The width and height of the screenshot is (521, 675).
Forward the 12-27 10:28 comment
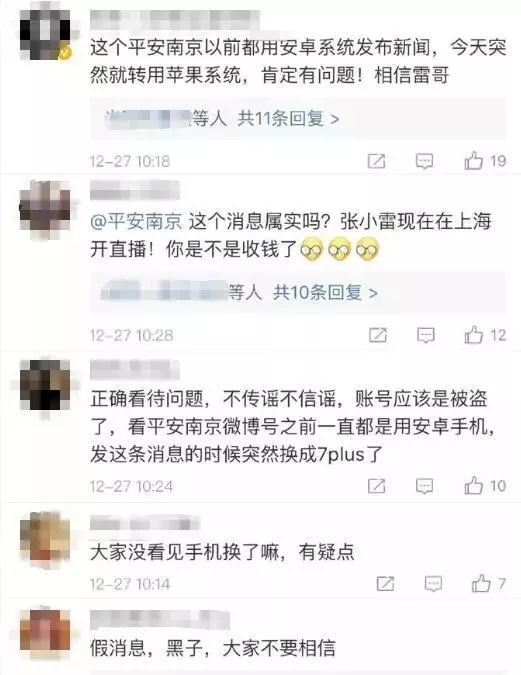coord(378,335)
